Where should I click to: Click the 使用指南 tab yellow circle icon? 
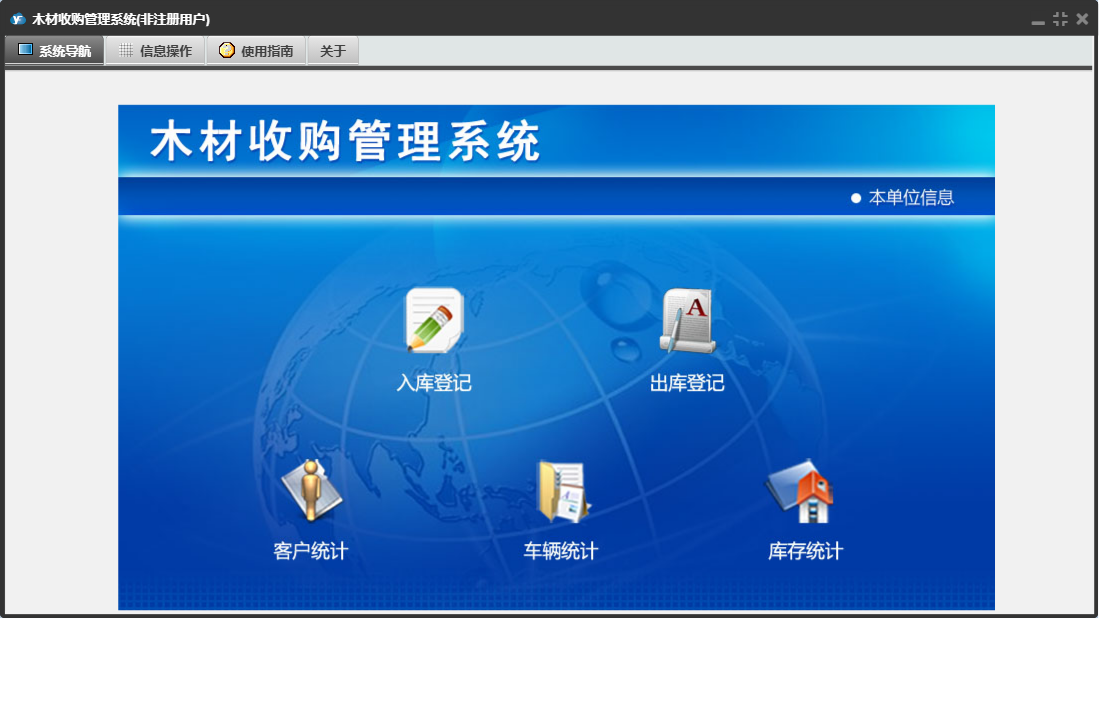(226, 50)
